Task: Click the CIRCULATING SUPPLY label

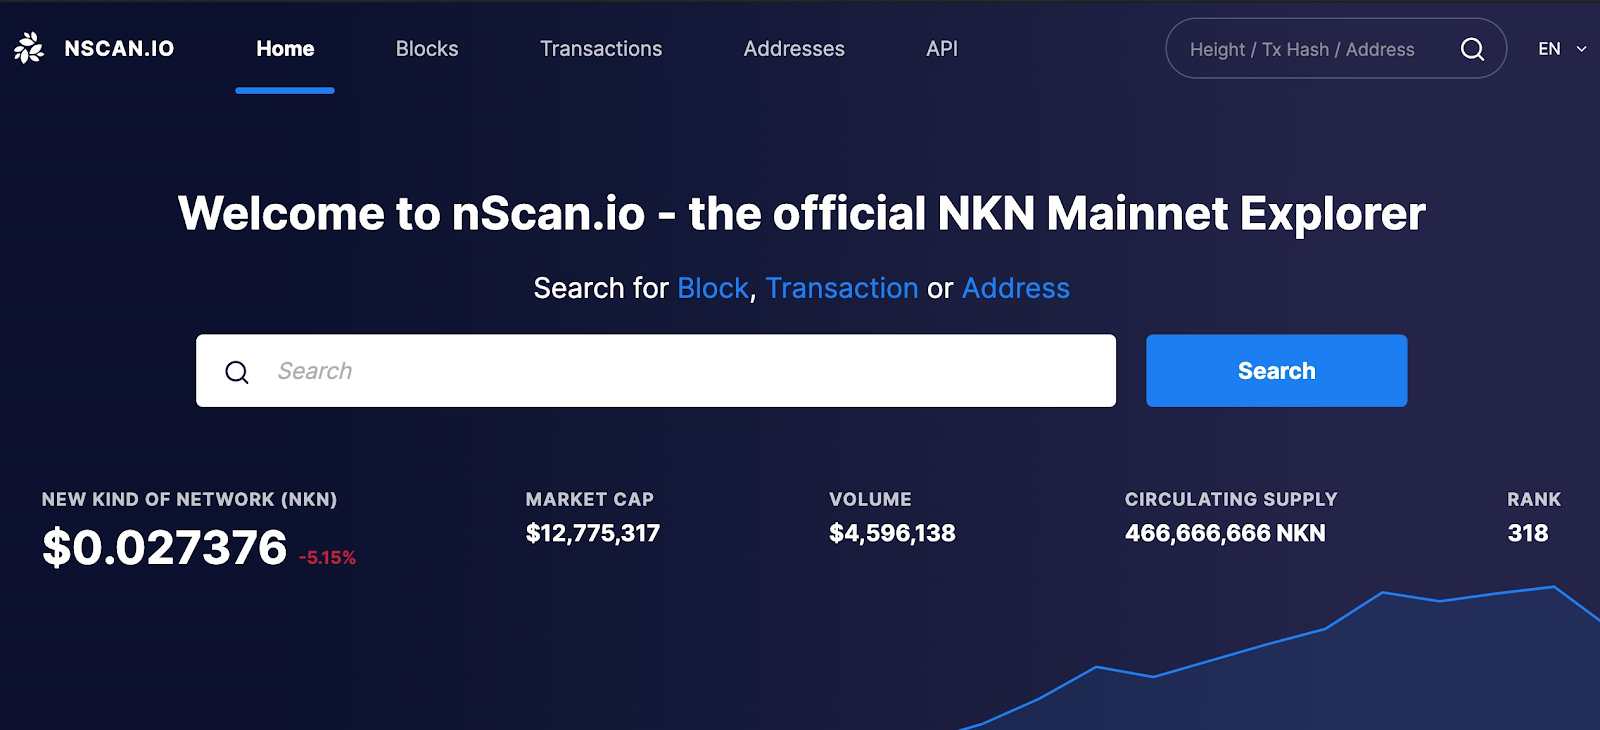Action: point(1231,499)
